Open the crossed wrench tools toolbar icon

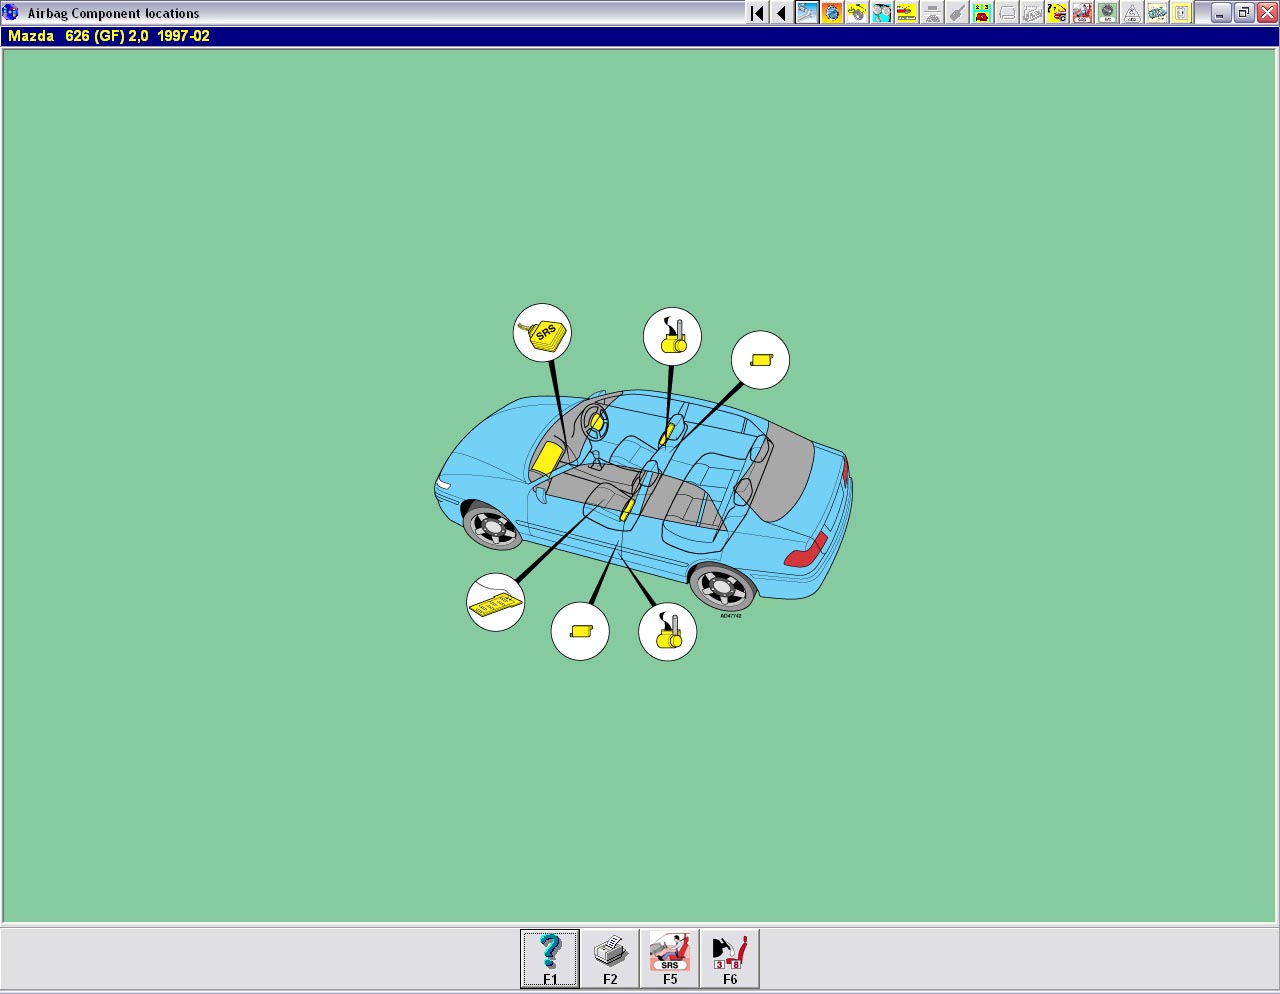[807, 13]
